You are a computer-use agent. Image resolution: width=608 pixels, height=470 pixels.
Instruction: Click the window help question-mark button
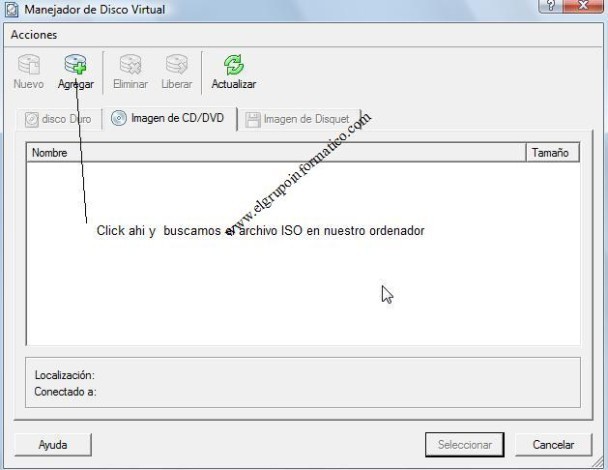551,5
